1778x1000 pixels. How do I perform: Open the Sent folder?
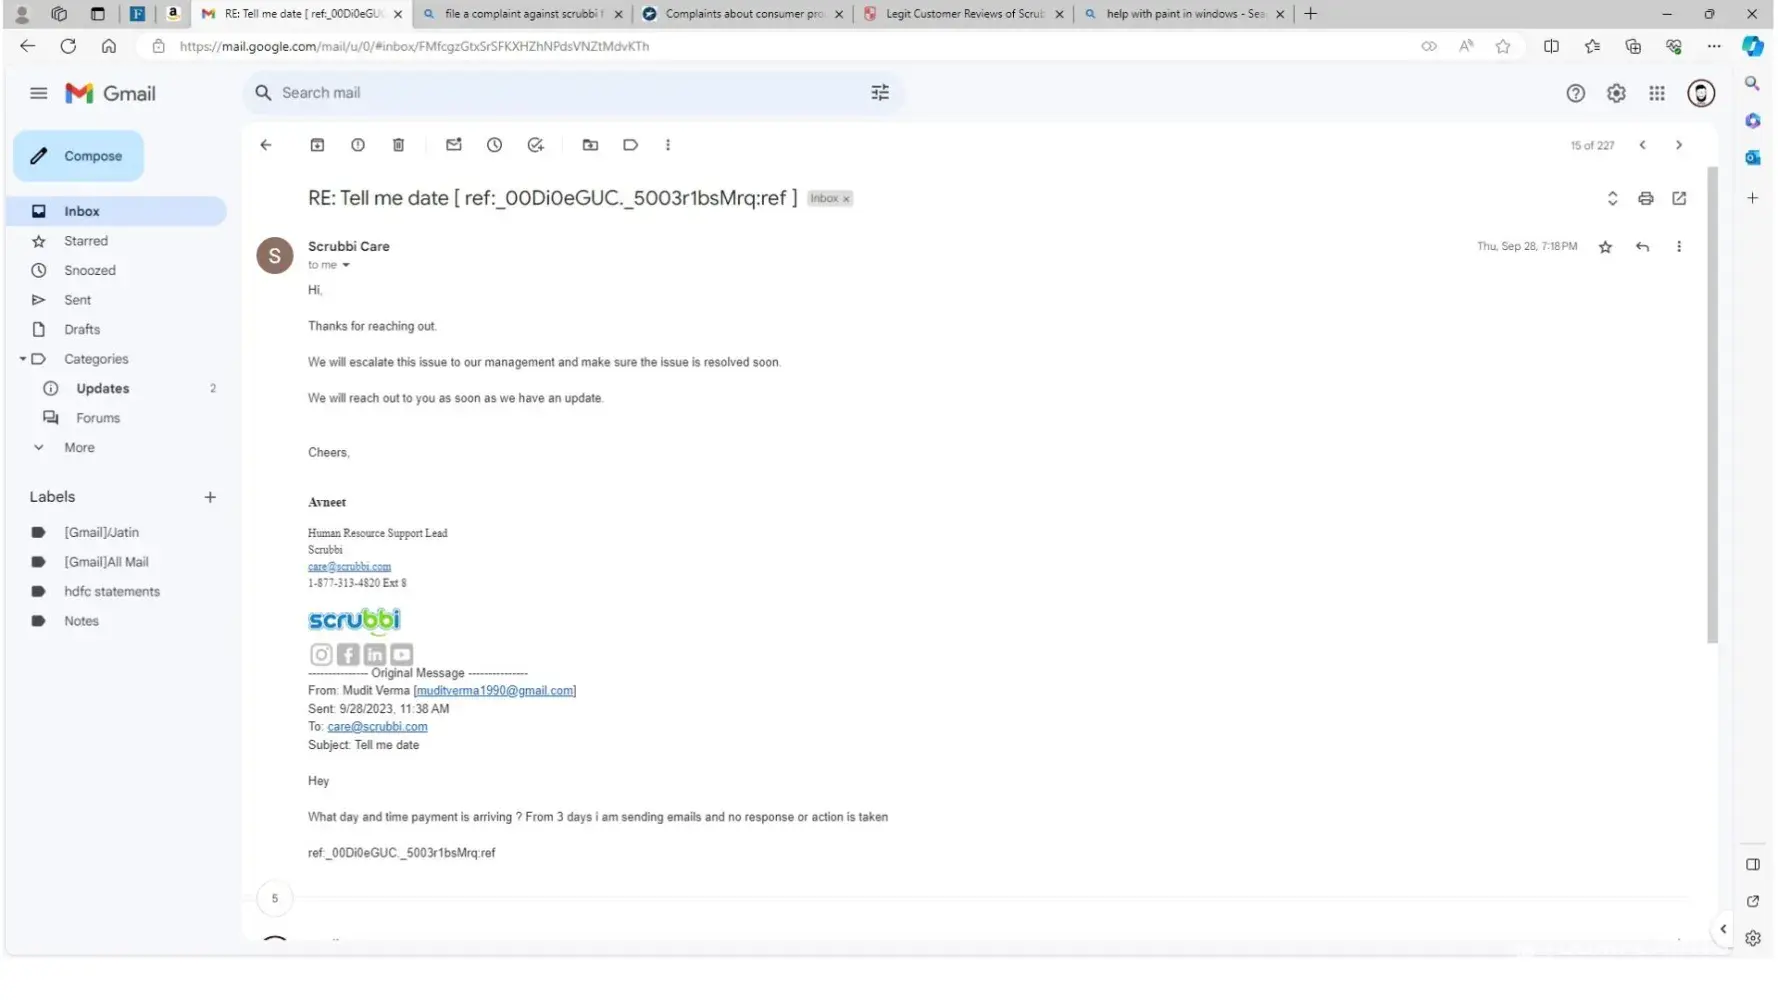click(77, 300)
